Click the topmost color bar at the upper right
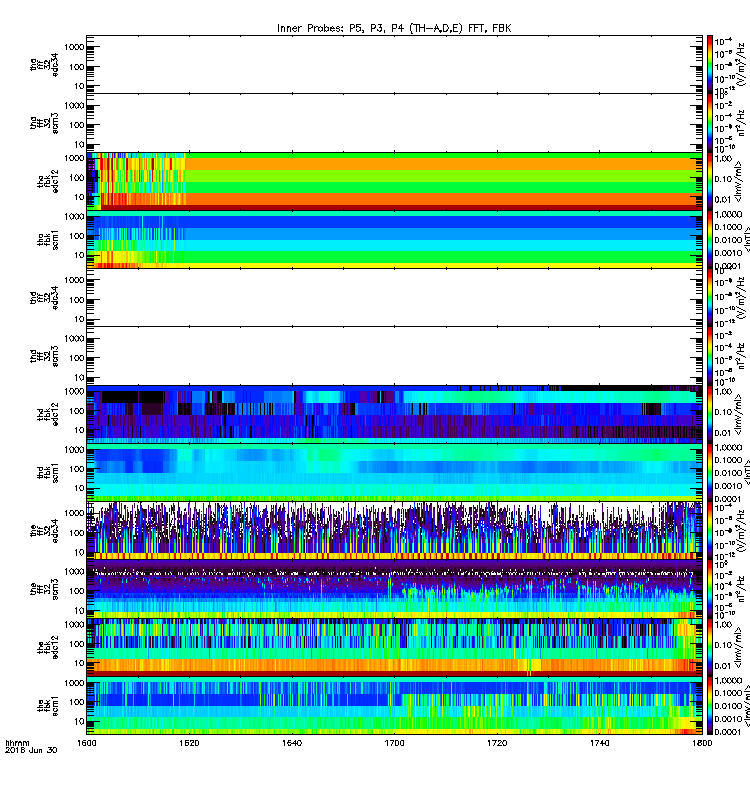The height and width of the screenshot is (800, 750). click(x=709, y=64)
